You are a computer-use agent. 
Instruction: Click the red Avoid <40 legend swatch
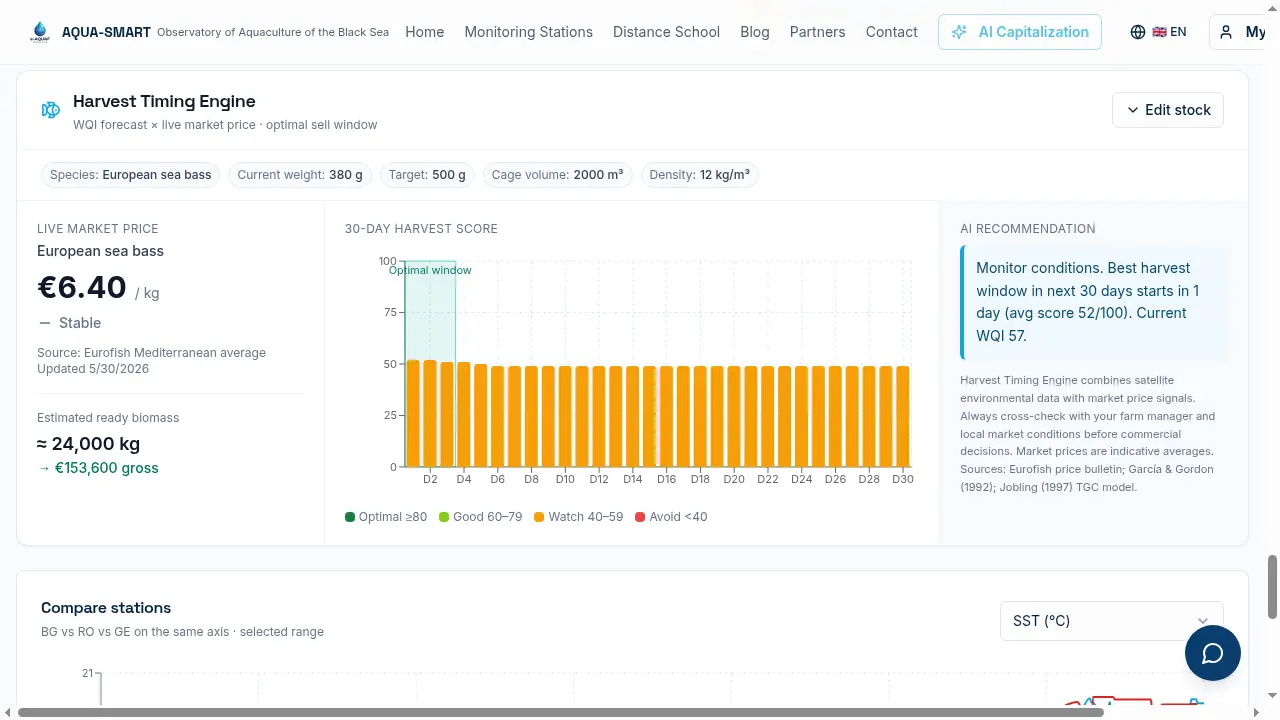640,517
